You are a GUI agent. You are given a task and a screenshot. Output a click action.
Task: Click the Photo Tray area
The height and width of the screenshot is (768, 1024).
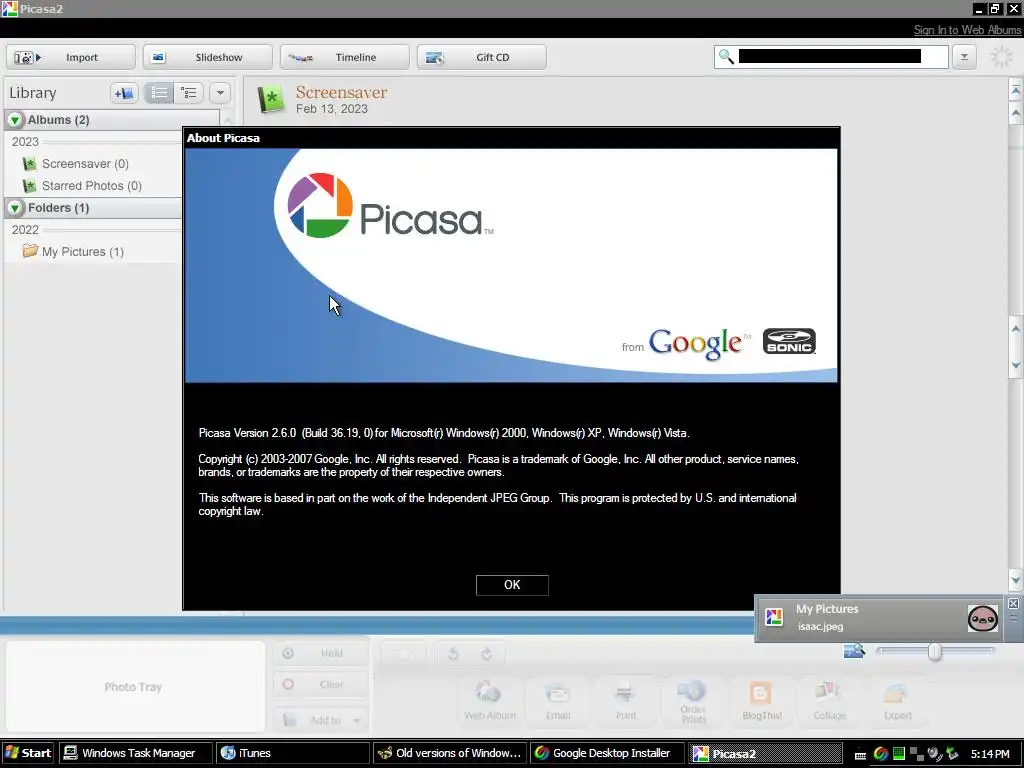point(135,686)
